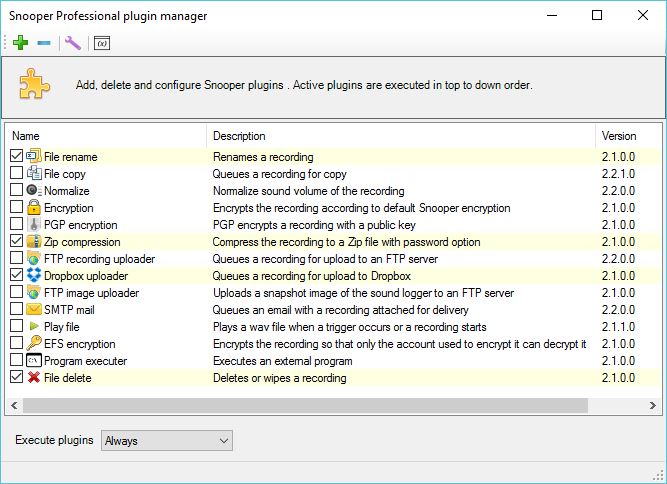Select the 'File rename' row name

(x=71, y=157)
